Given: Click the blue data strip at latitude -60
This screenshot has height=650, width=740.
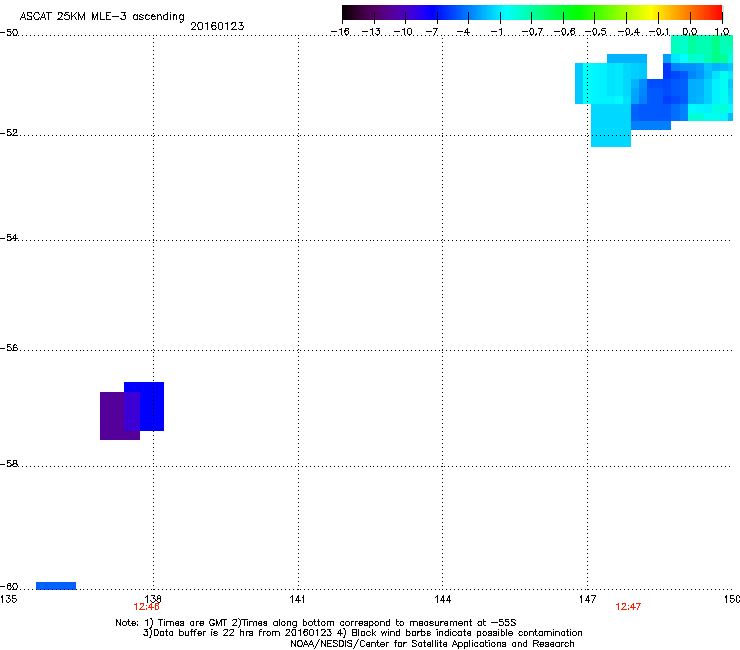Looking at the screenshot, I should 56,586.
